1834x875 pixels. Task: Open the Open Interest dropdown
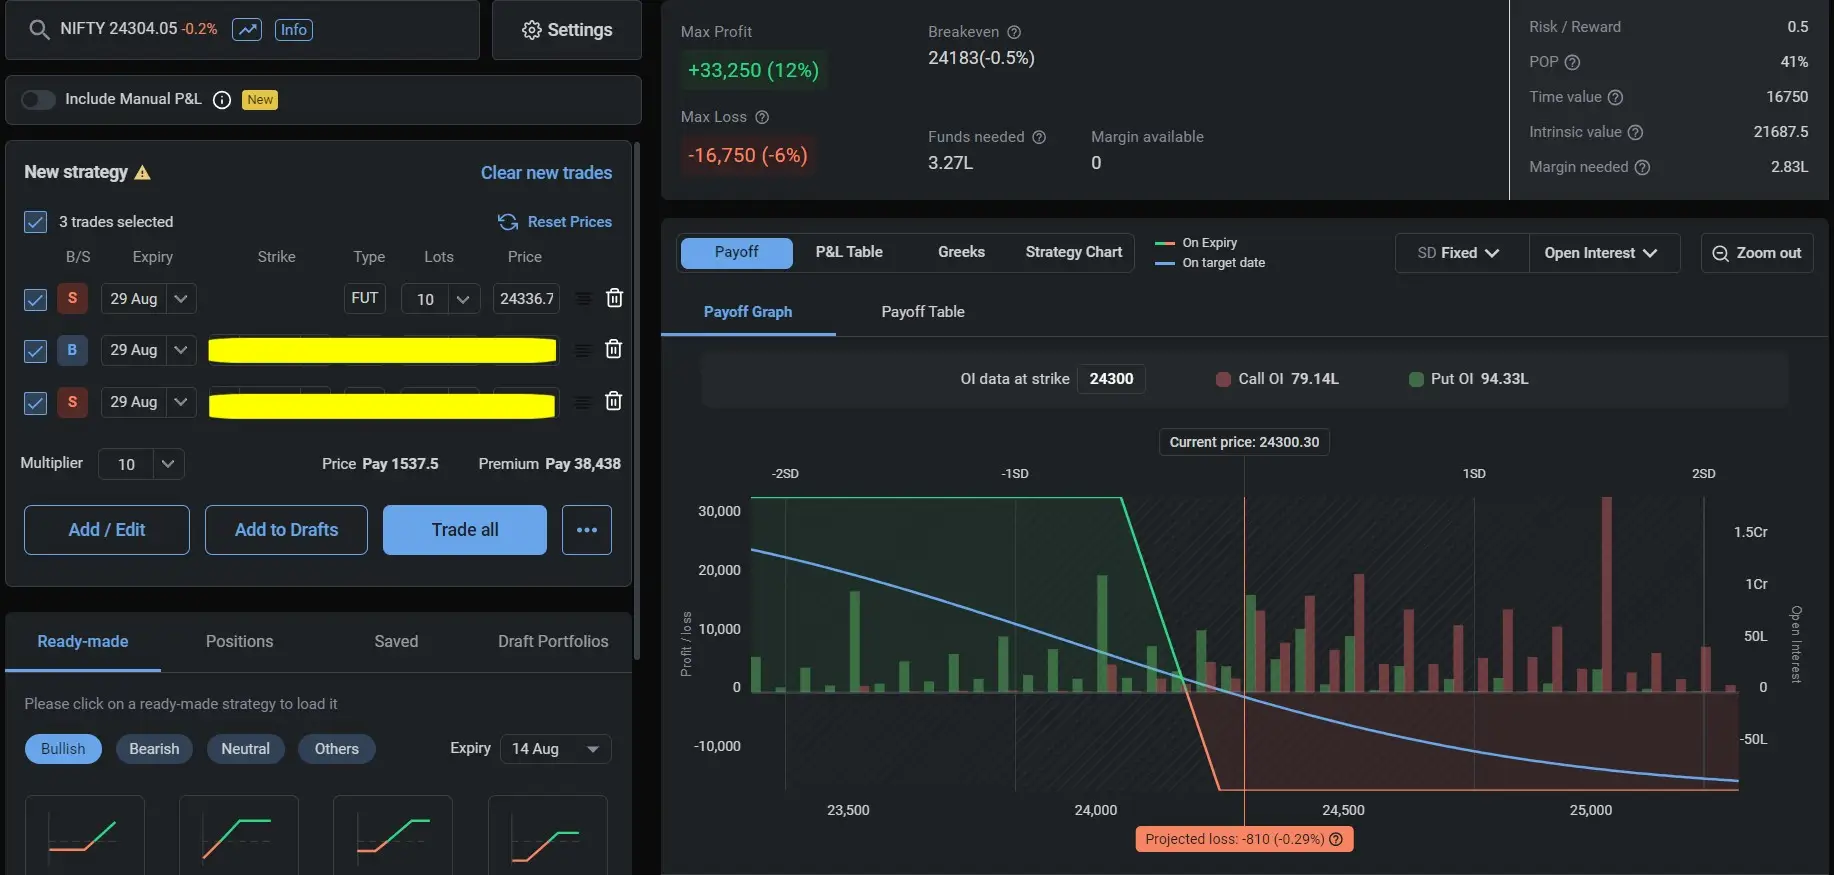[1600, 253]
